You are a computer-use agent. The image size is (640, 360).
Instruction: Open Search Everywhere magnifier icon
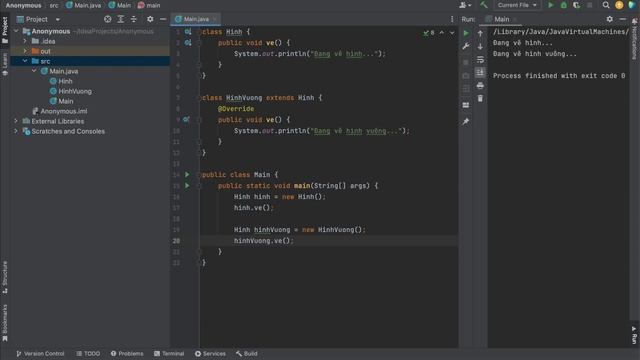[606, 5]
